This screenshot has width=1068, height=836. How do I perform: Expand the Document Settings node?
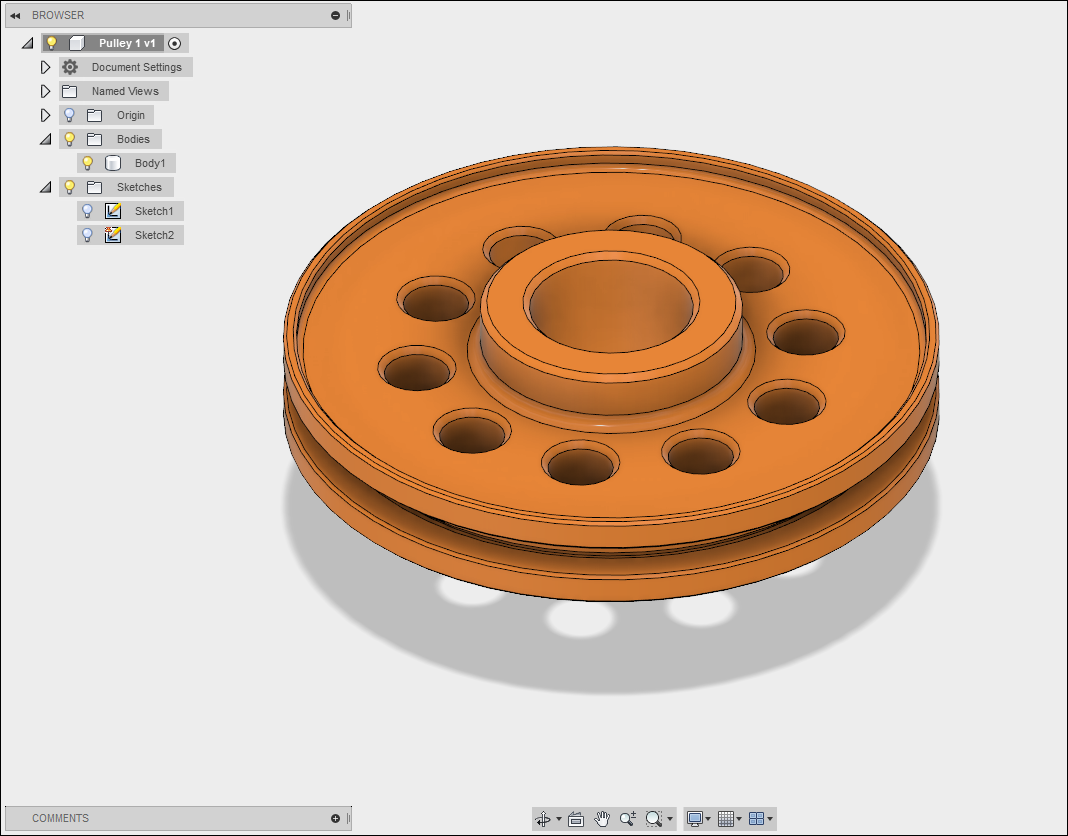(x=45, y=67)
